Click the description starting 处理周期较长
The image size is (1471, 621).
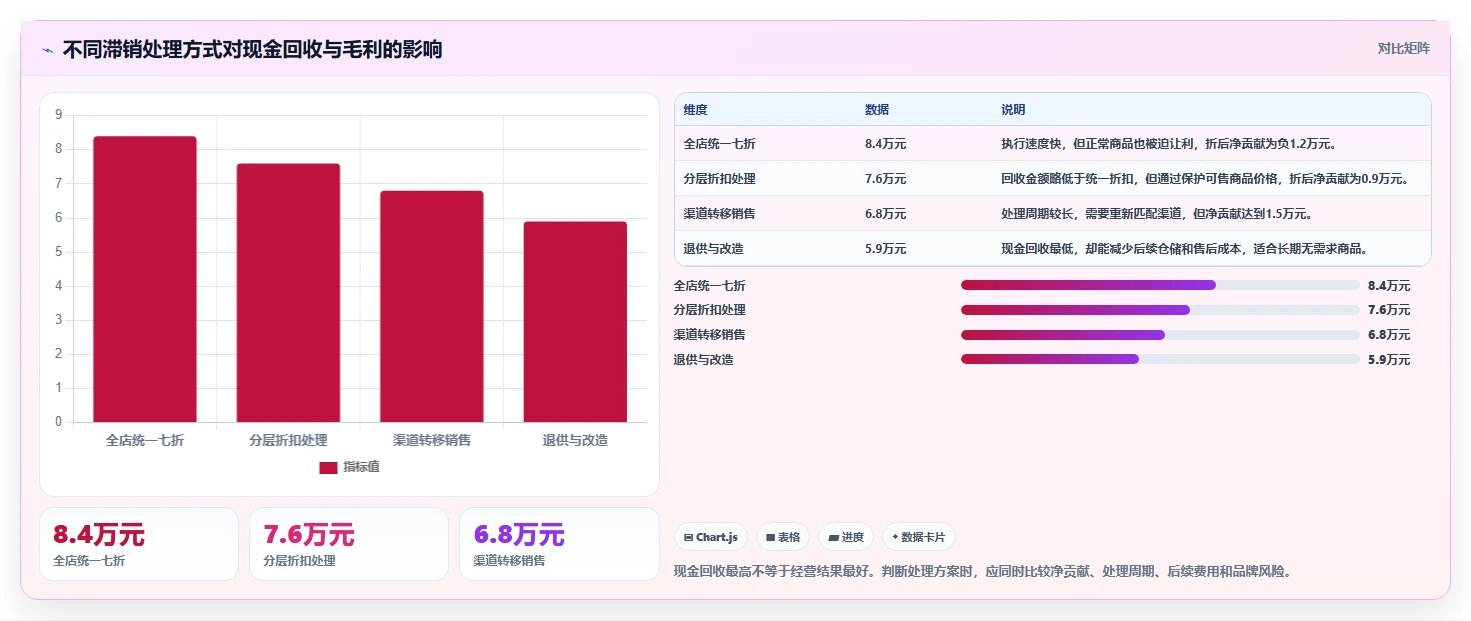(x=1156, y=214)
